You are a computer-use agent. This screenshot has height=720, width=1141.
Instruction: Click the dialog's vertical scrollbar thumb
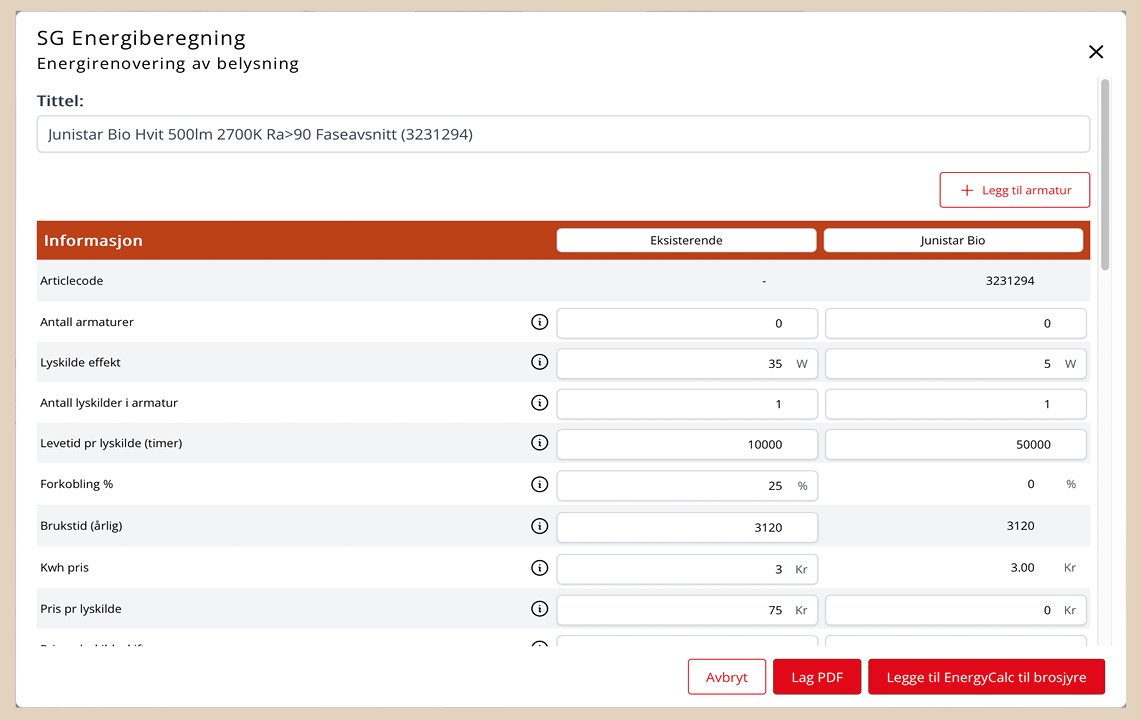point(1105,175)
